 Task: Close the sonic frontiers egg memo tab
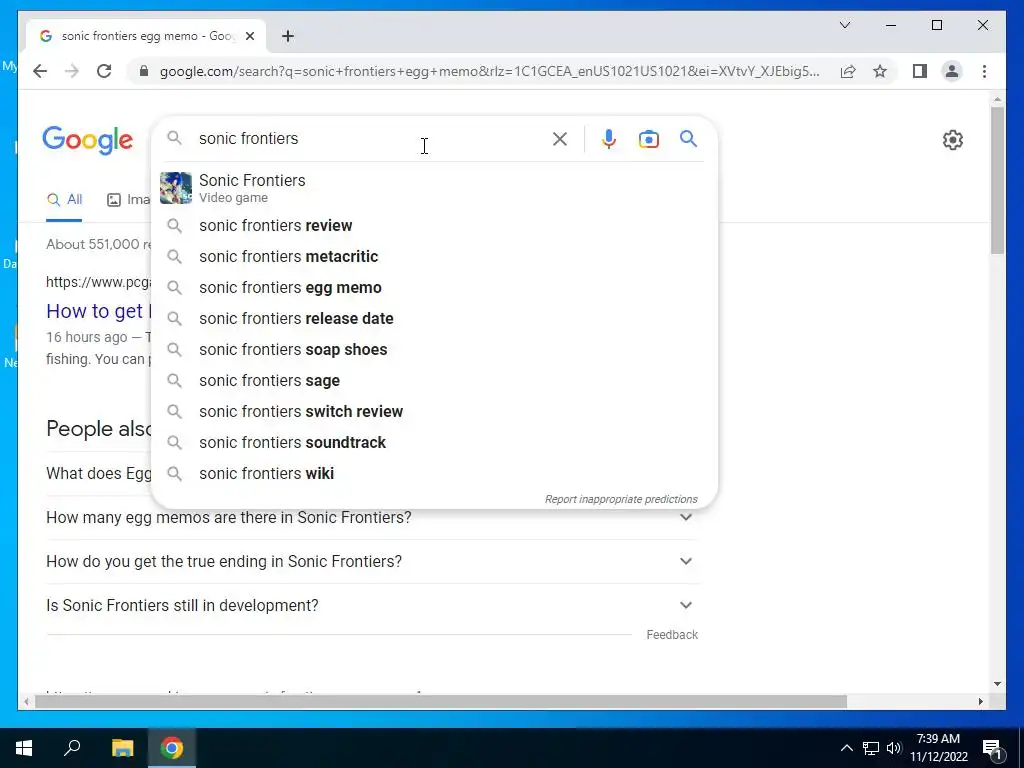tap(249, 36)
